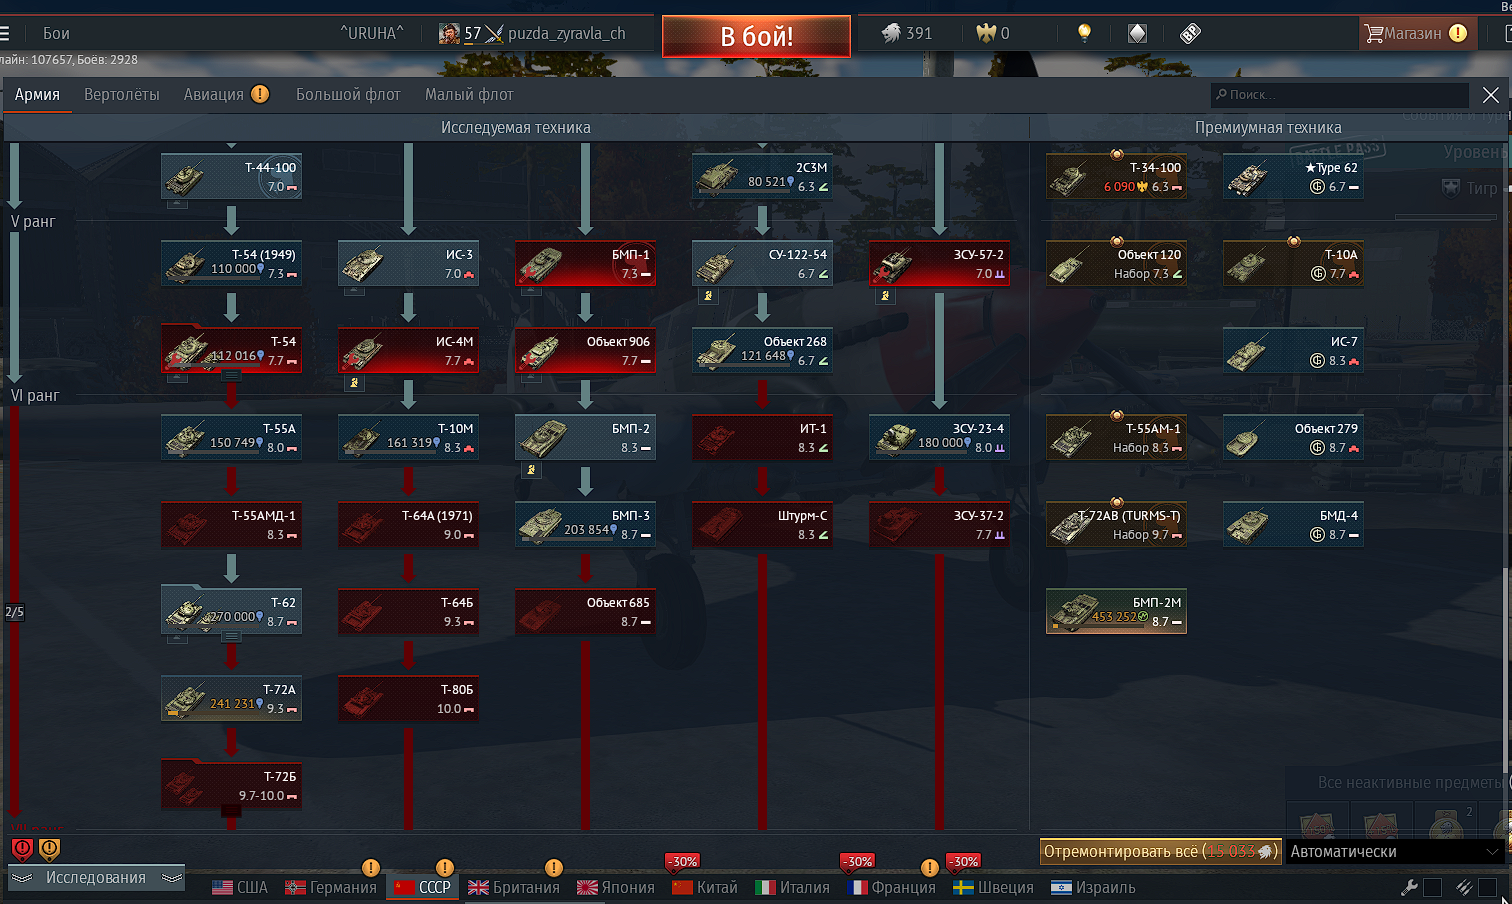Viewport: 1512px width, 904px height.
Task: Open the Бои menu
Action: pyautogui.click(x=56, y=33)
